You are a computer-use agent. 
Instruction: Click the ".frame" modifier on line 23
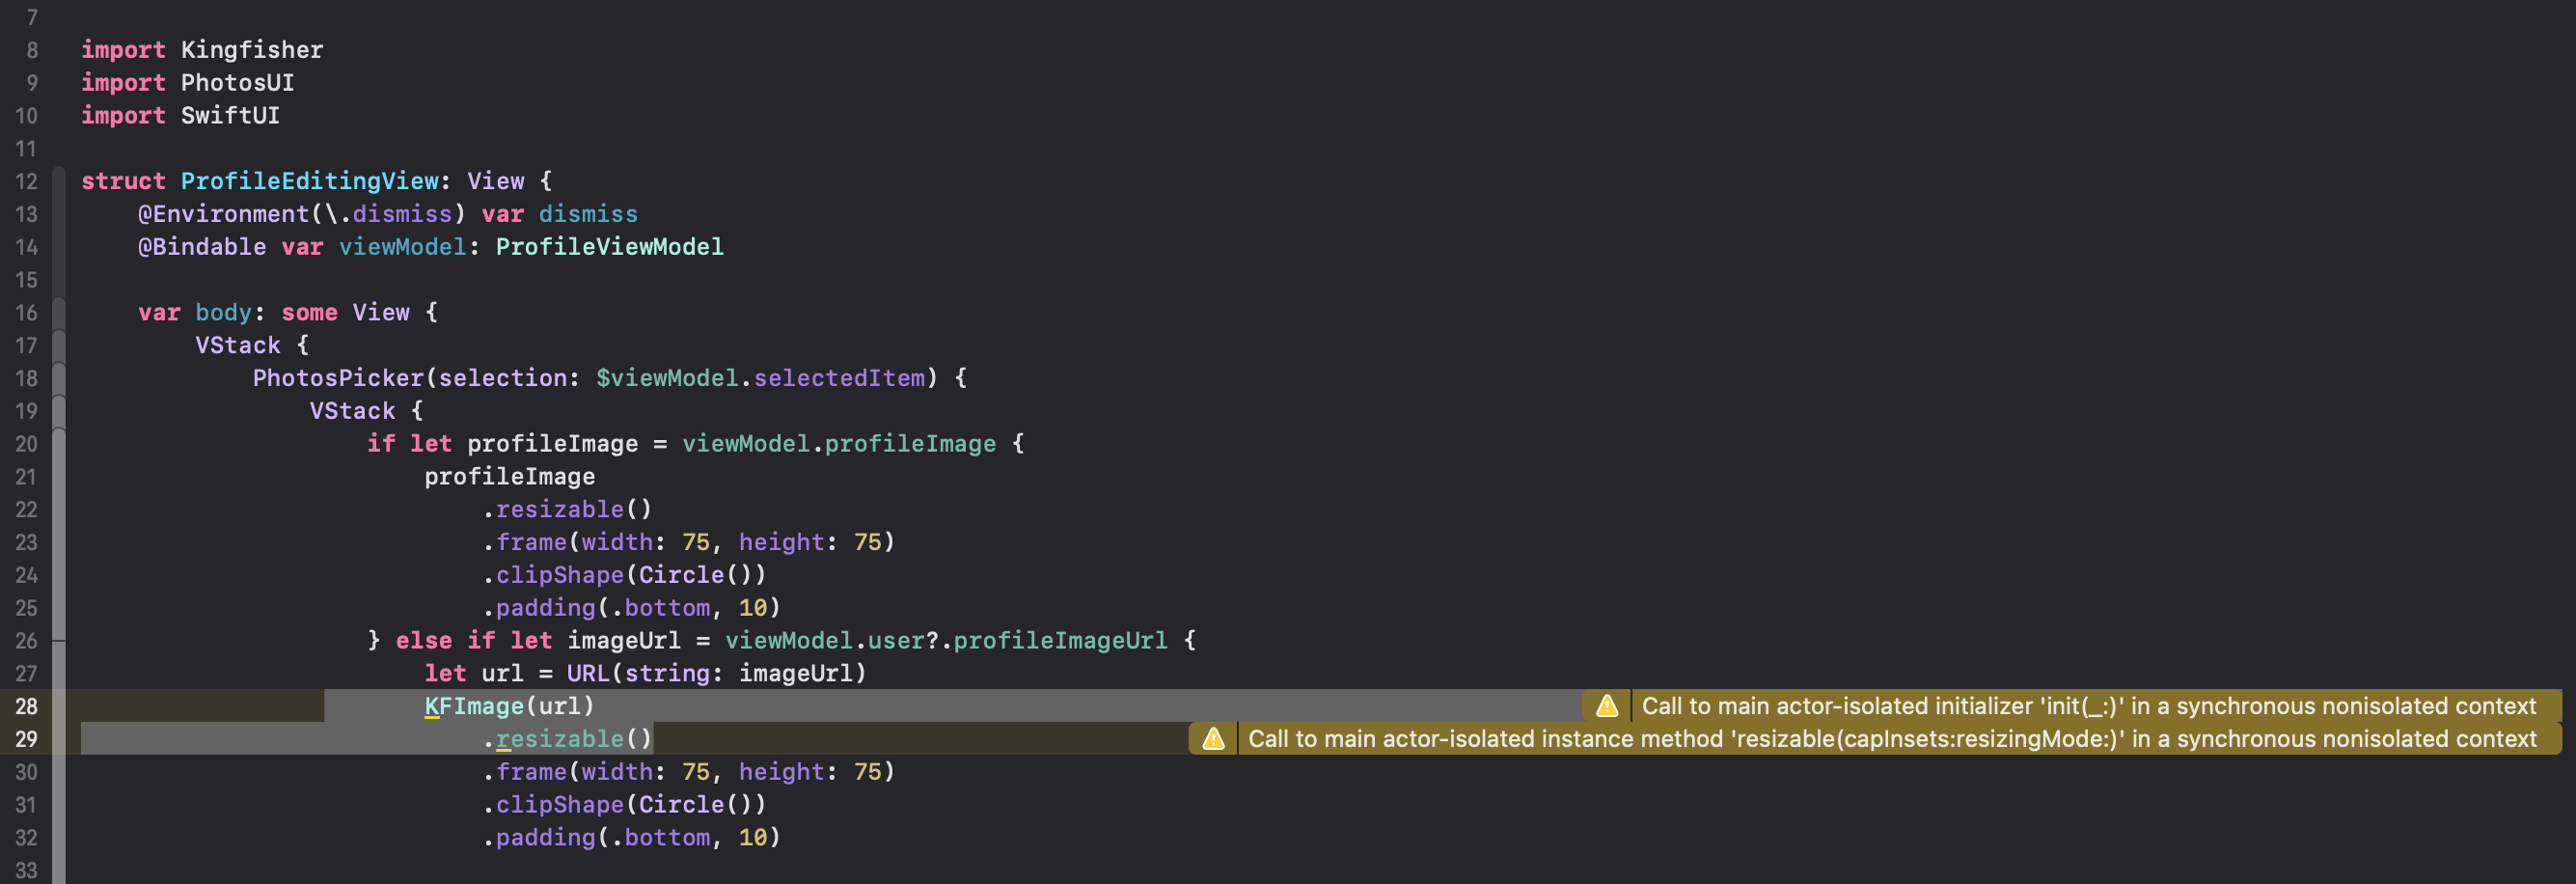pos(524,542)
